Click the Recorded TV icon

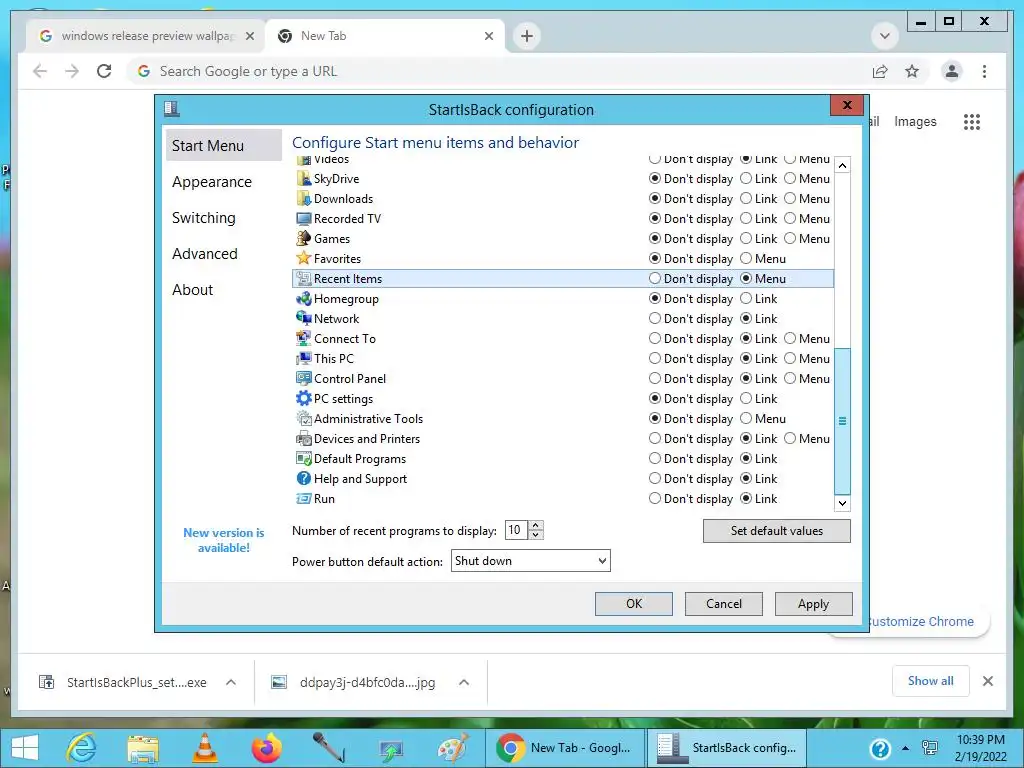304,219
